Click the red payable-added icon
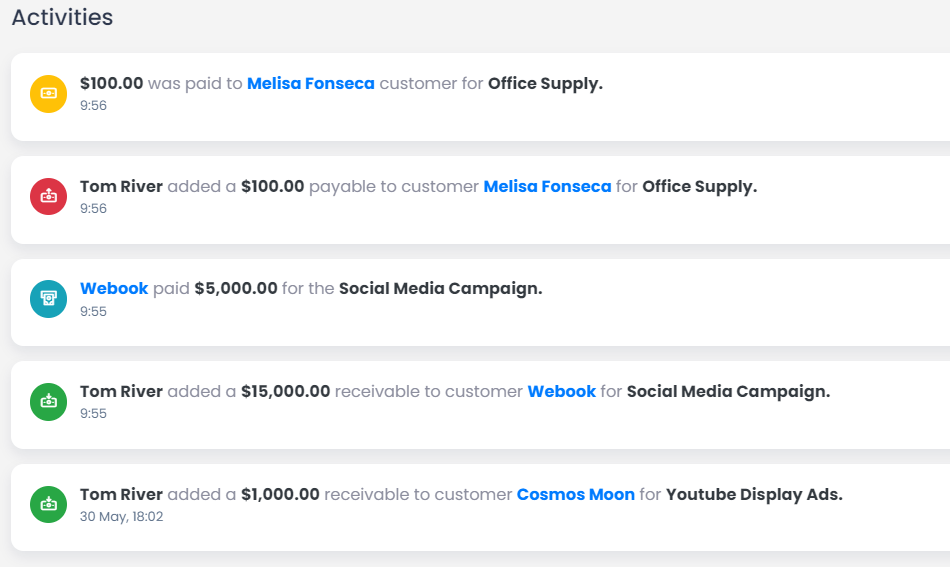 point(48,196)
